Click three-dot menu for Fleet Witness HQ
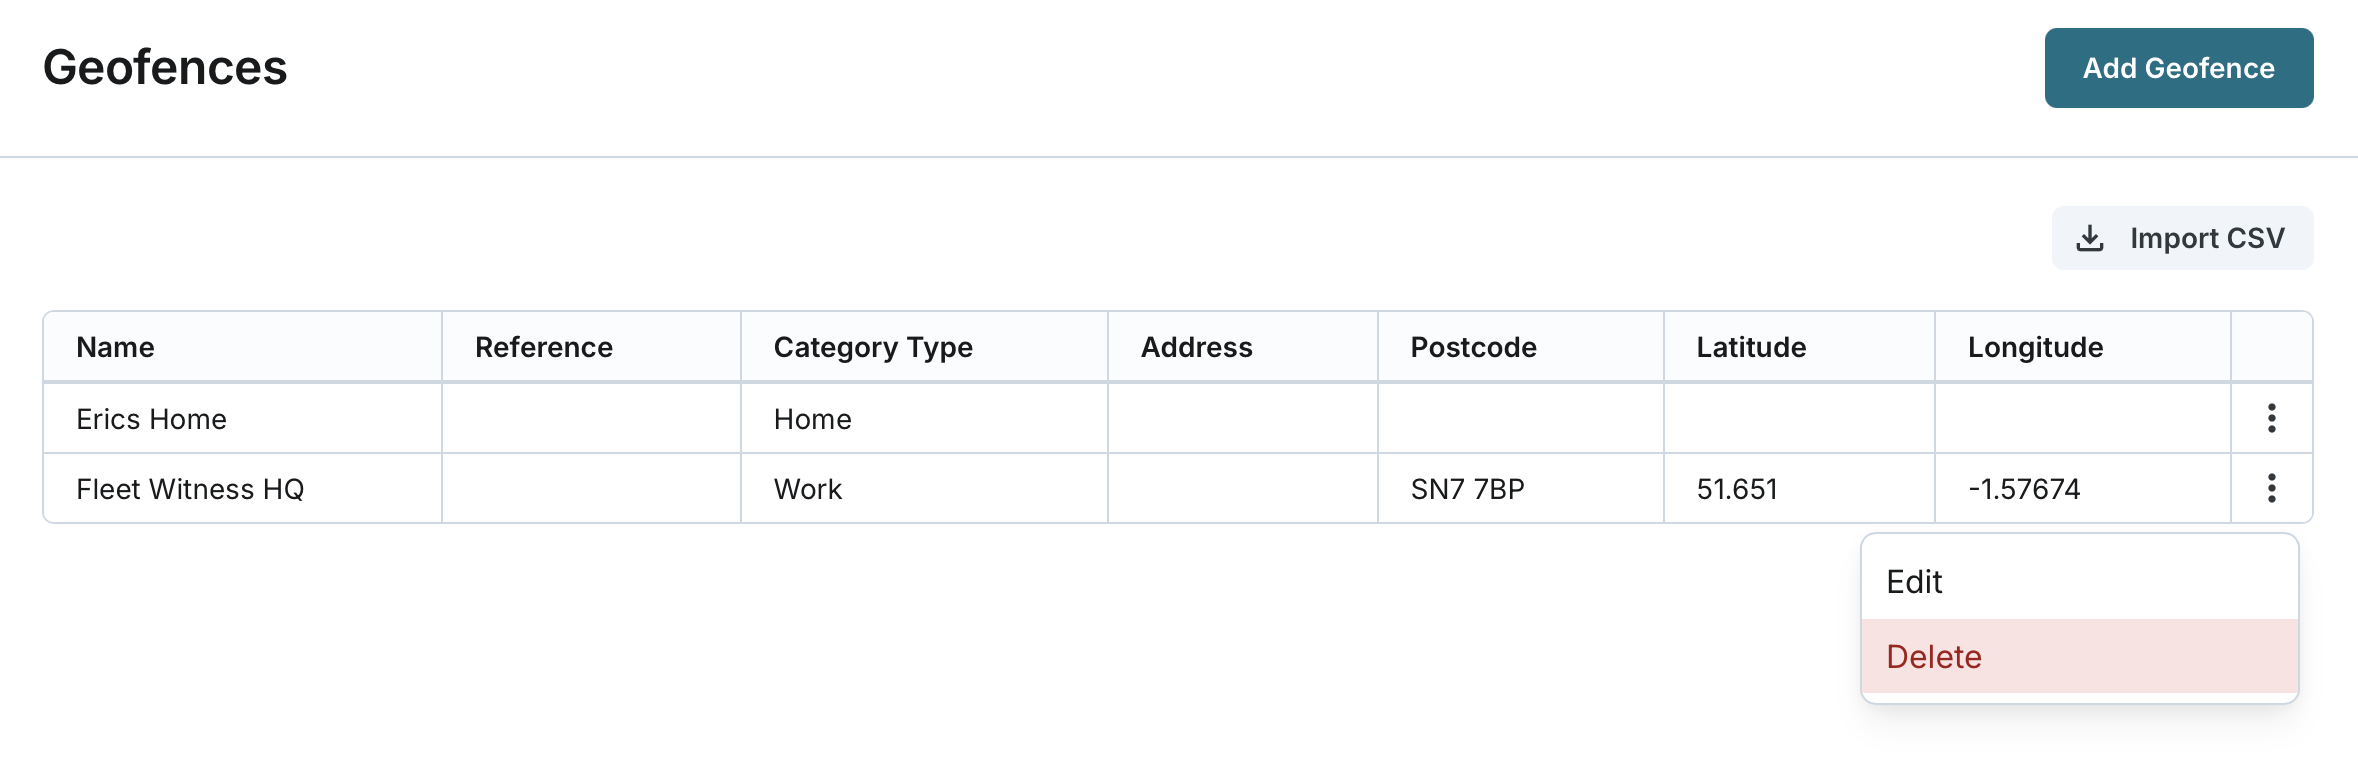 [x=2271, y=488]
